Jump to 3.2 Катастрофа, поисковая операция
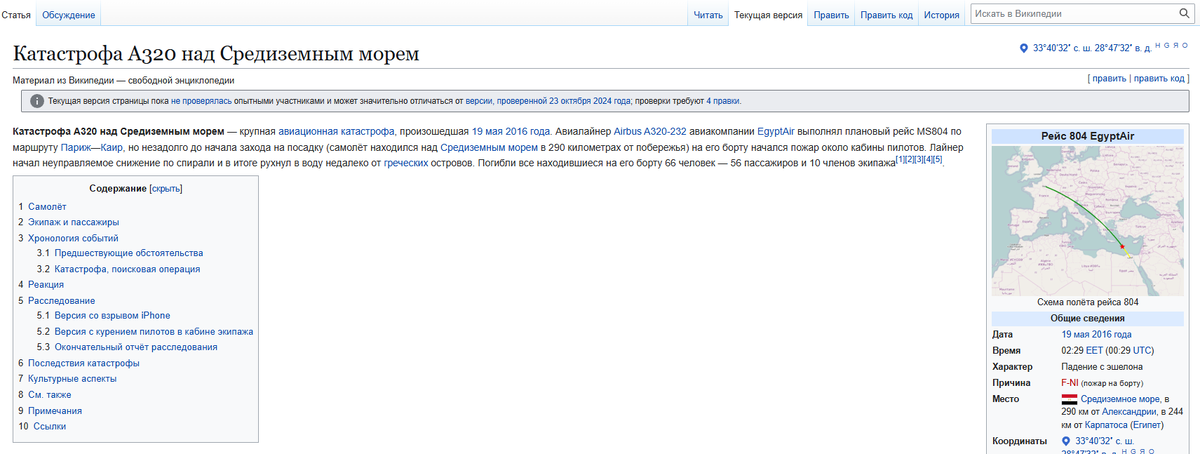Viewport: 1200px width, 454px height. (118, 269)
